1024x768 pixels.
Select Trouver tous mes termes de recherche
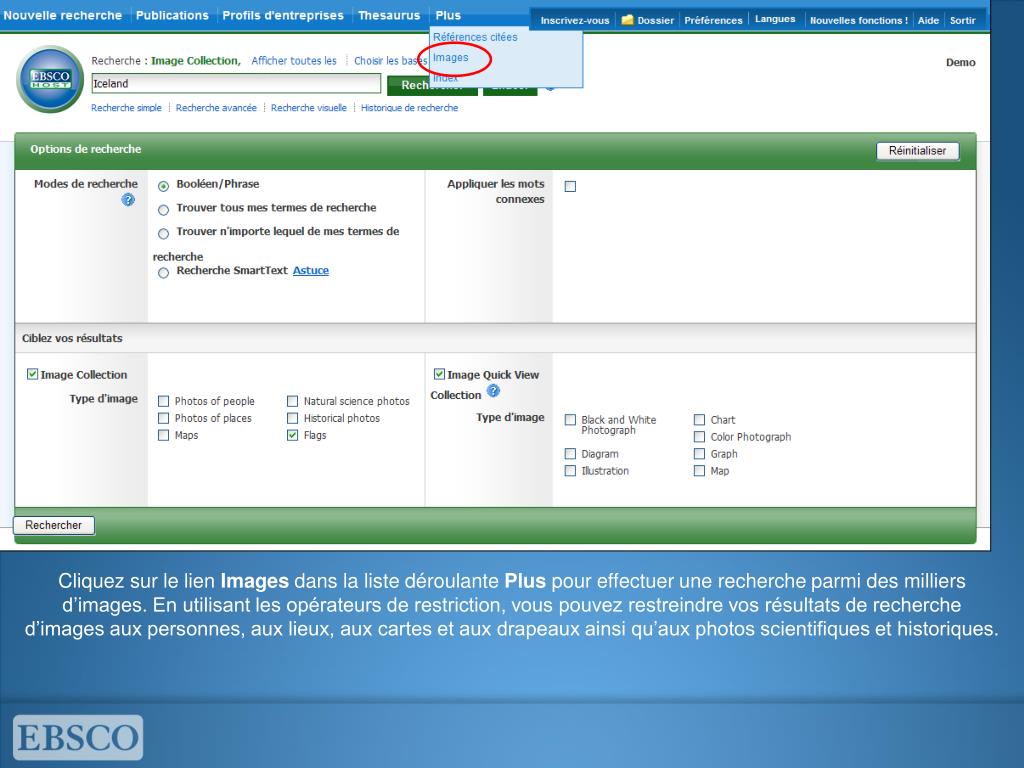coord(163,210)
